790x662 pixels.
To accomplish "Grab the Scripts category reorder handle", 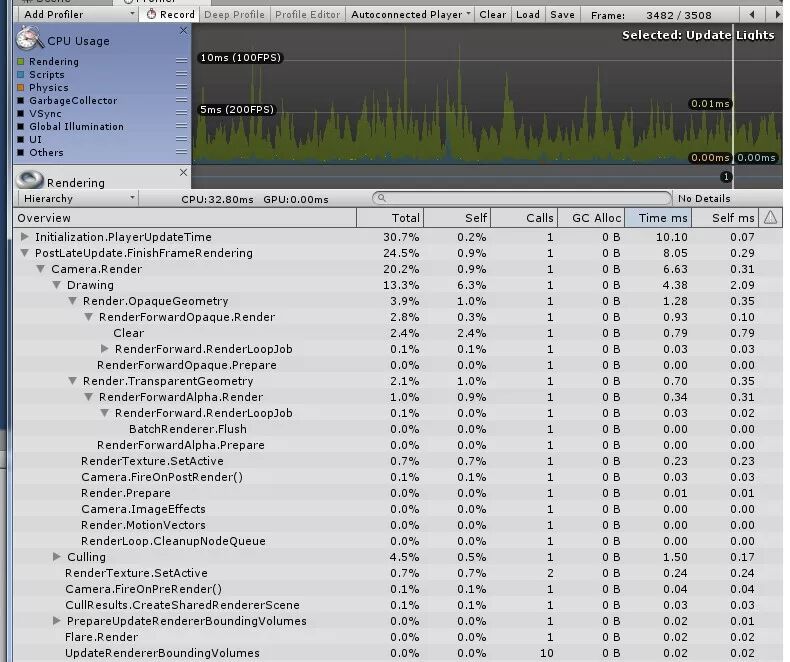I will pyautogui.click(x=181, y=74).
